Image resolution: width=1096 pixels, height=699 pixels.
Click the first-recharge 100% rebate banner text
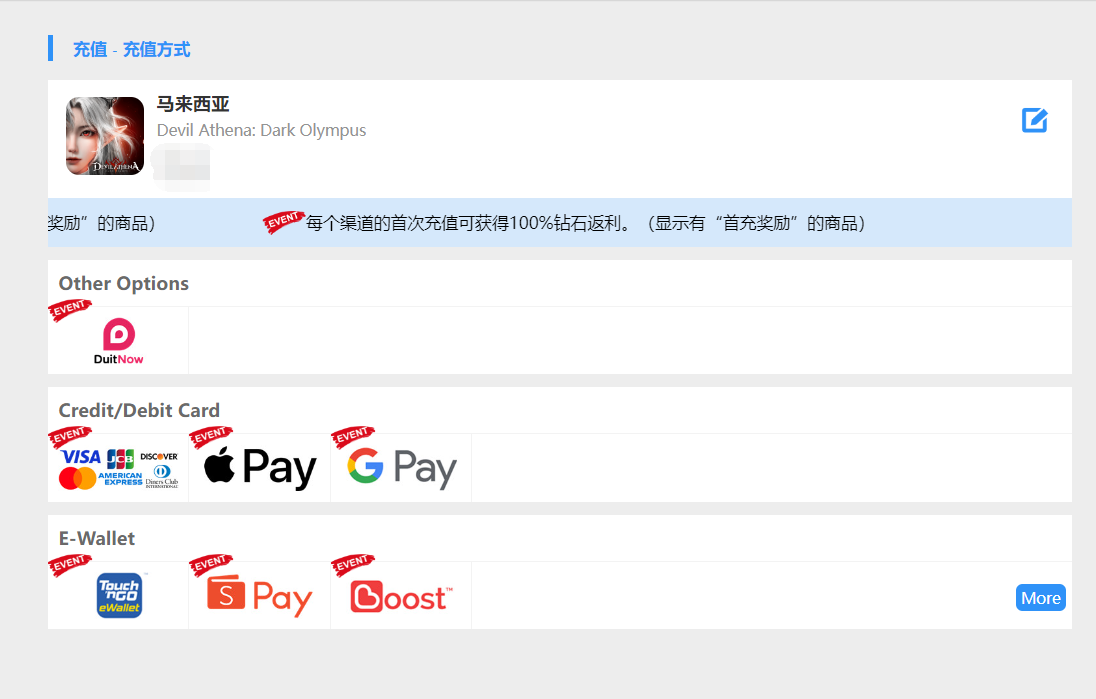[x=586, y=223]
